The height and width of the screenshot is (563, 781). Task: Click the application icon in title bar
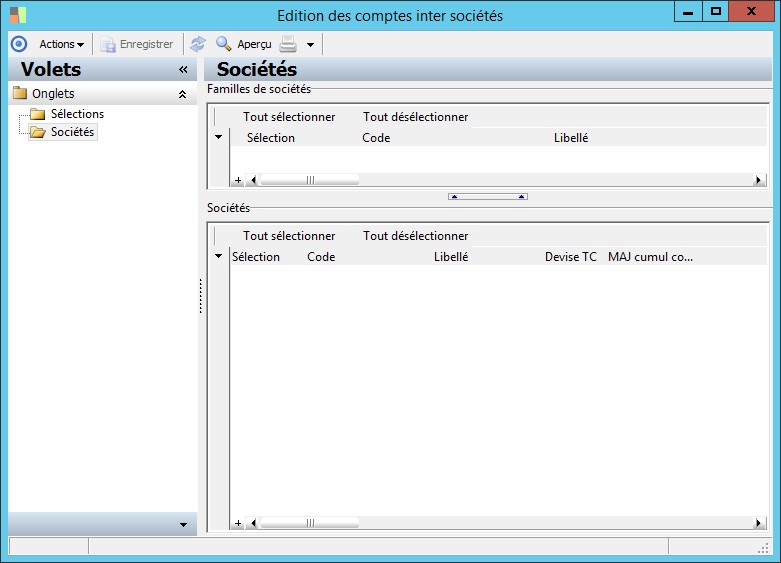[x=18, y=15]
